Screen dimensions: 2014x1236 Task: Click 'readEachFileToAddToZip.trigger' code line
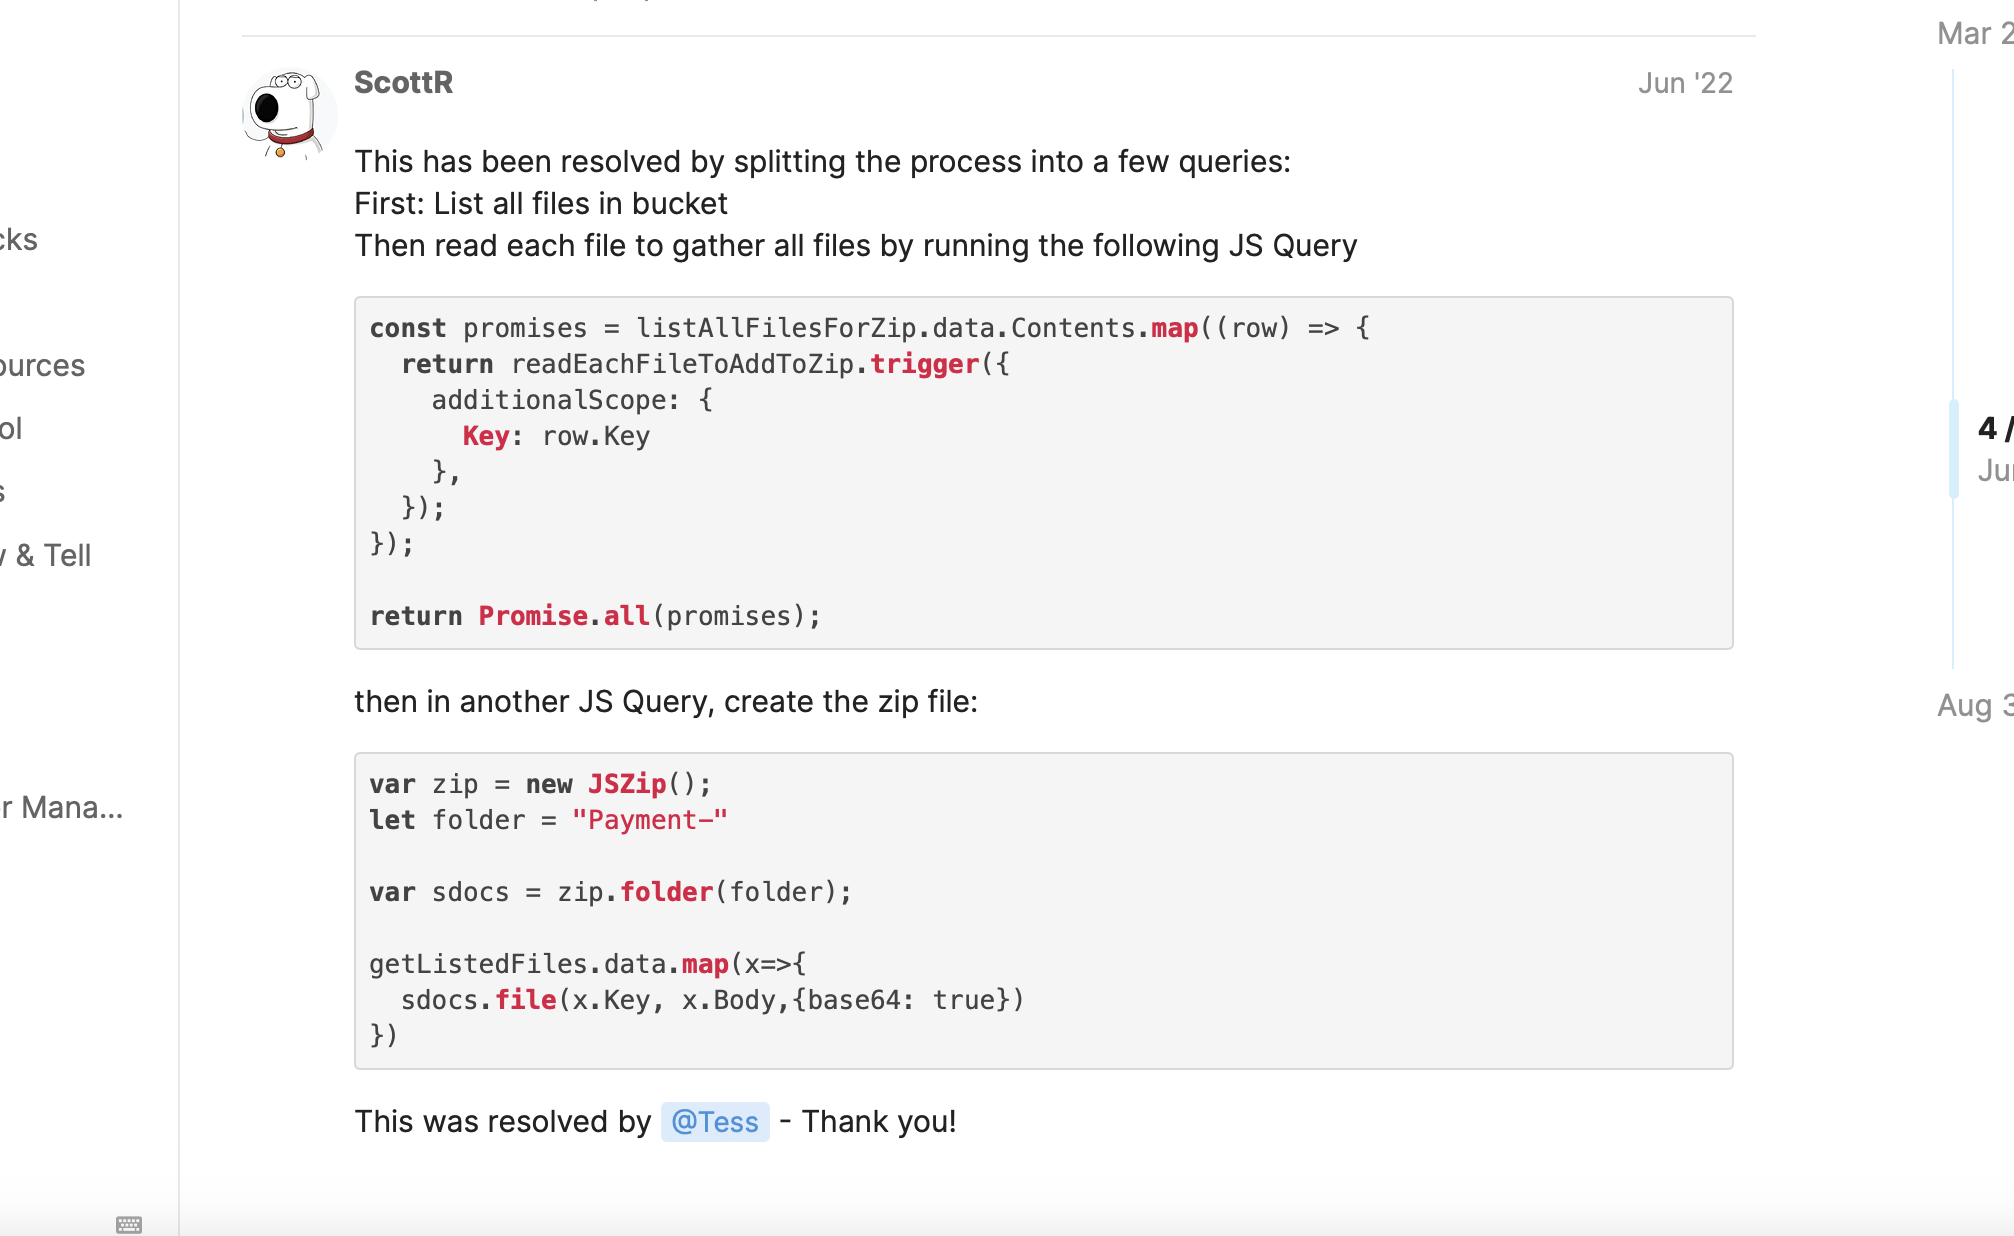pos(745,364)
